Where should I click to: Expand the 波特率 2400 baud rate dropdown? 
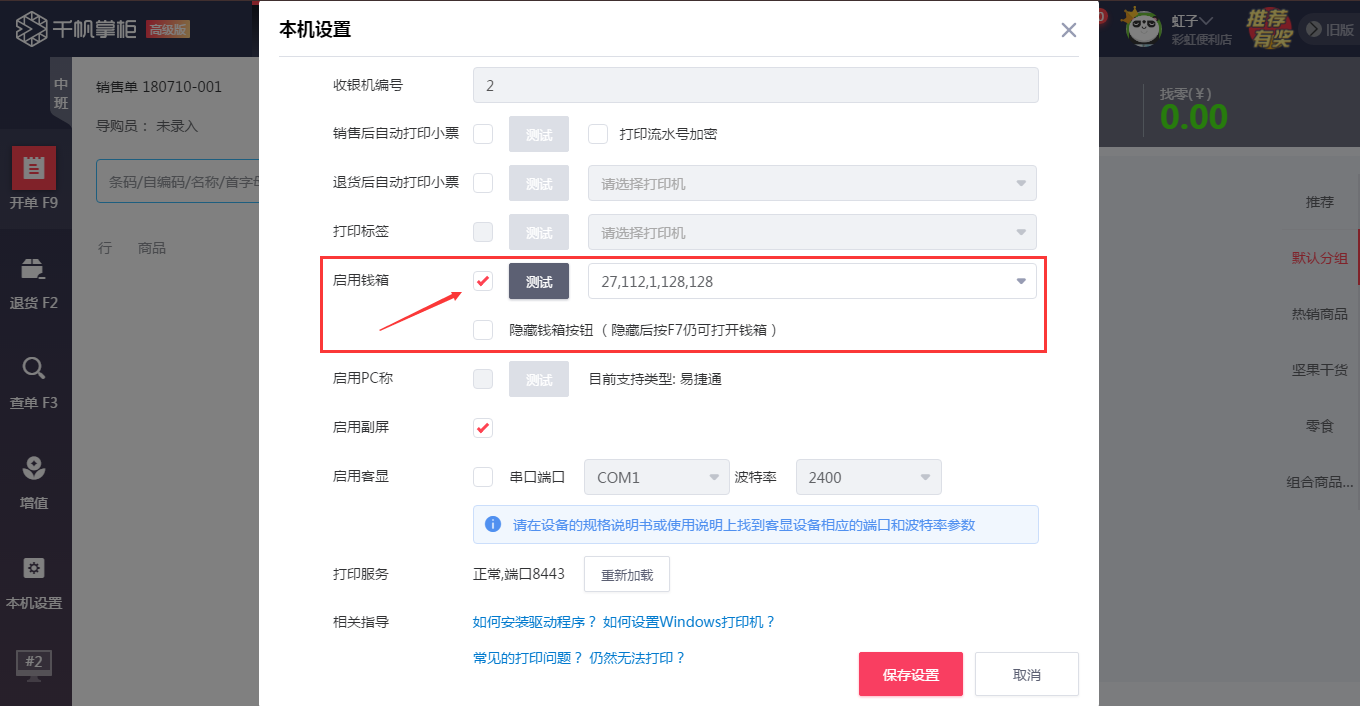927,477
